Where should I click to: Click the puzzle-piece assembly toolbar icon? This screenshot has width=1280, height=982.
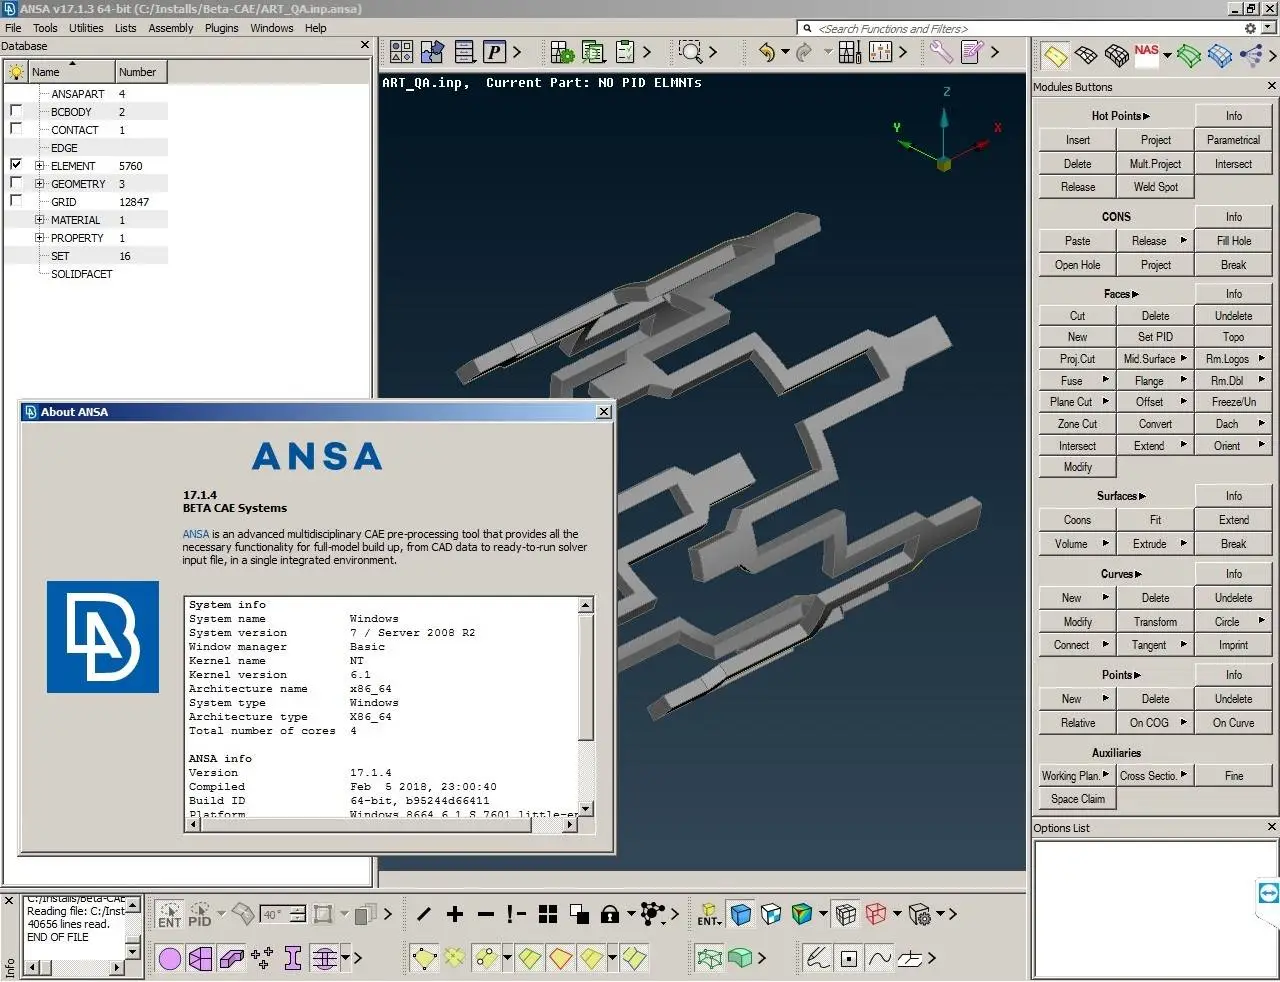tap(432, 52)
